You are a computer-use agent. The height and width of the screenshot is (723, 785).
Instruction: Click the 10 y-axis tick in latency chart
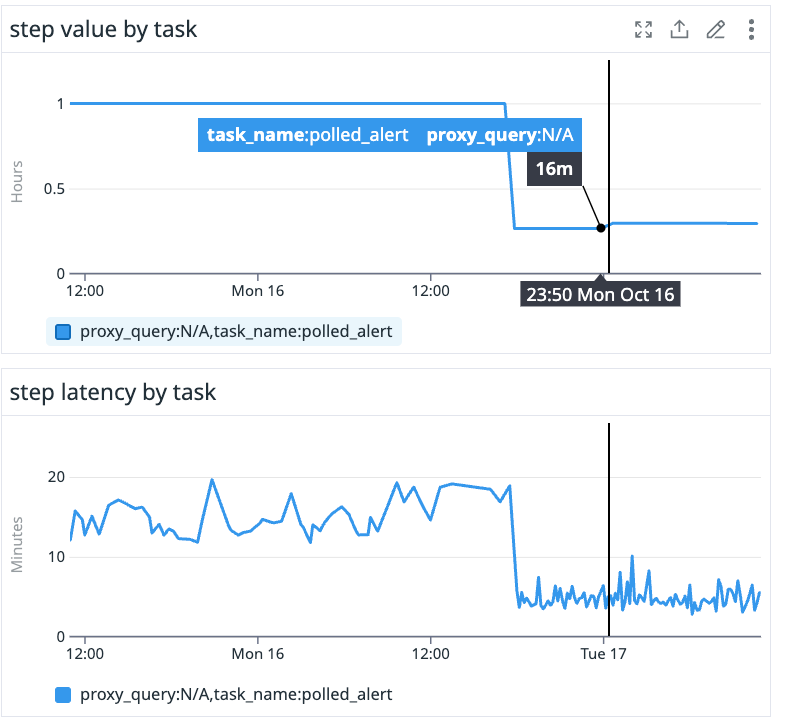tap(56, 557)
